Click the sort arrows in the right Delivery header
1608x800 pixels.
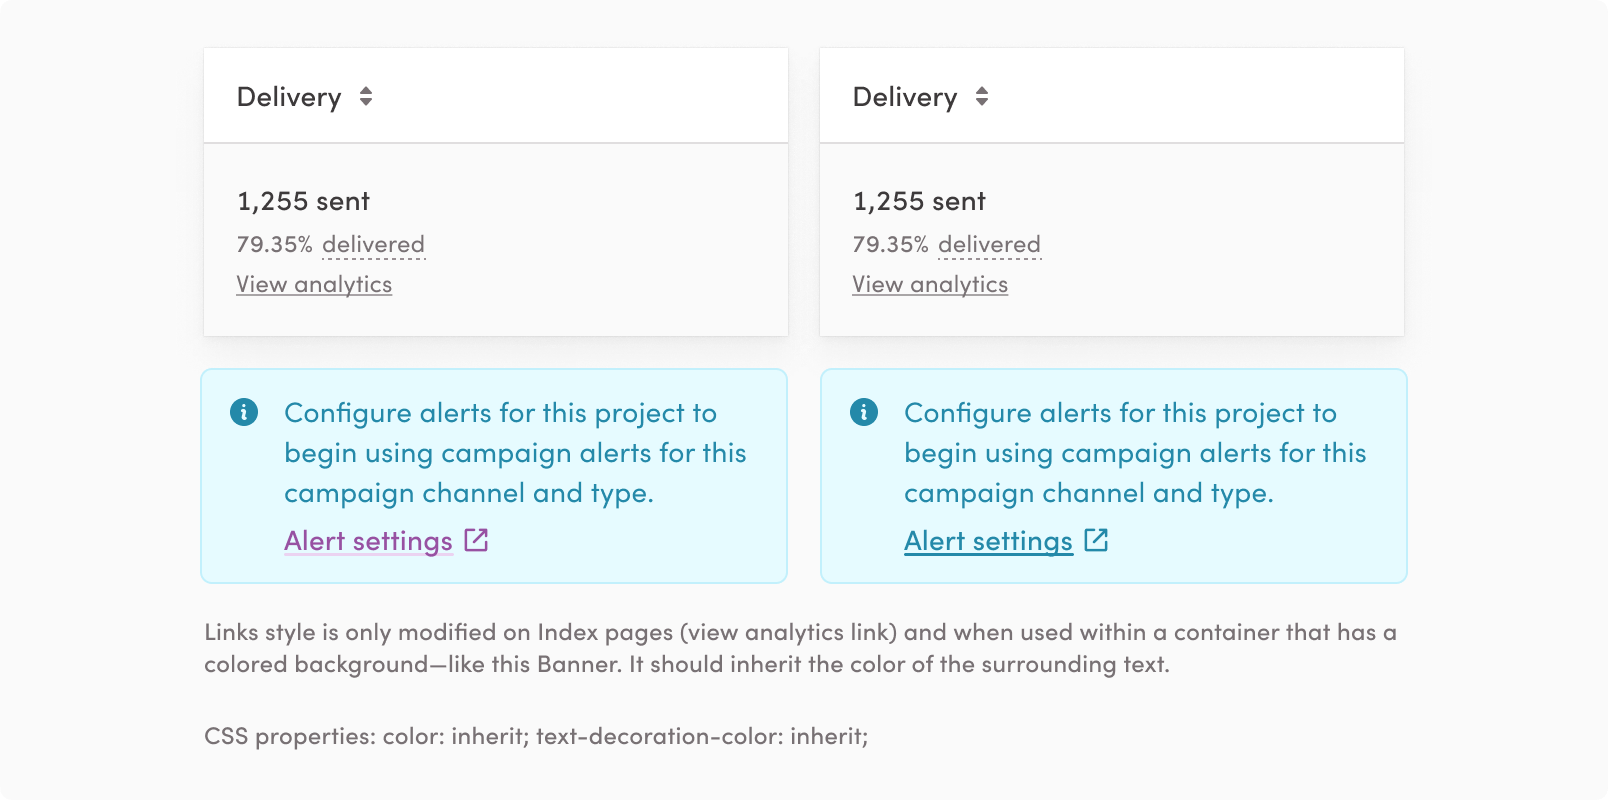coord(982,96)
